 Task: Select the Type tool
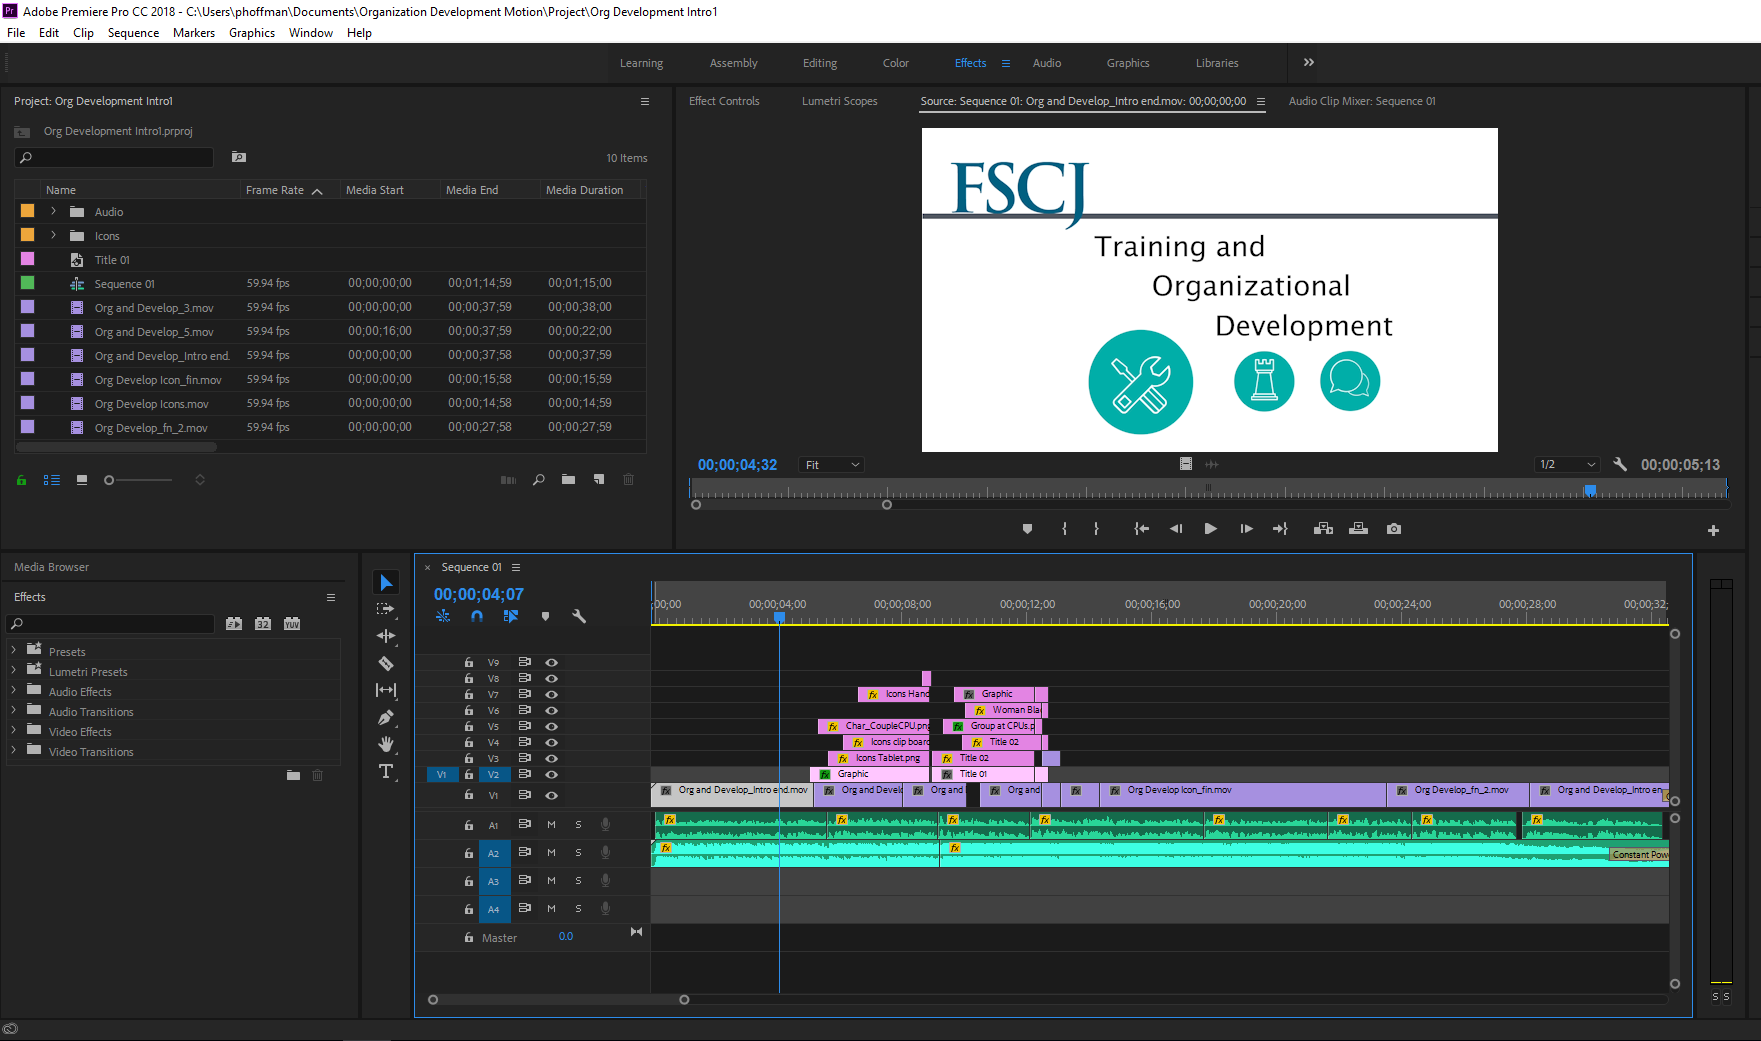[386, 771]
